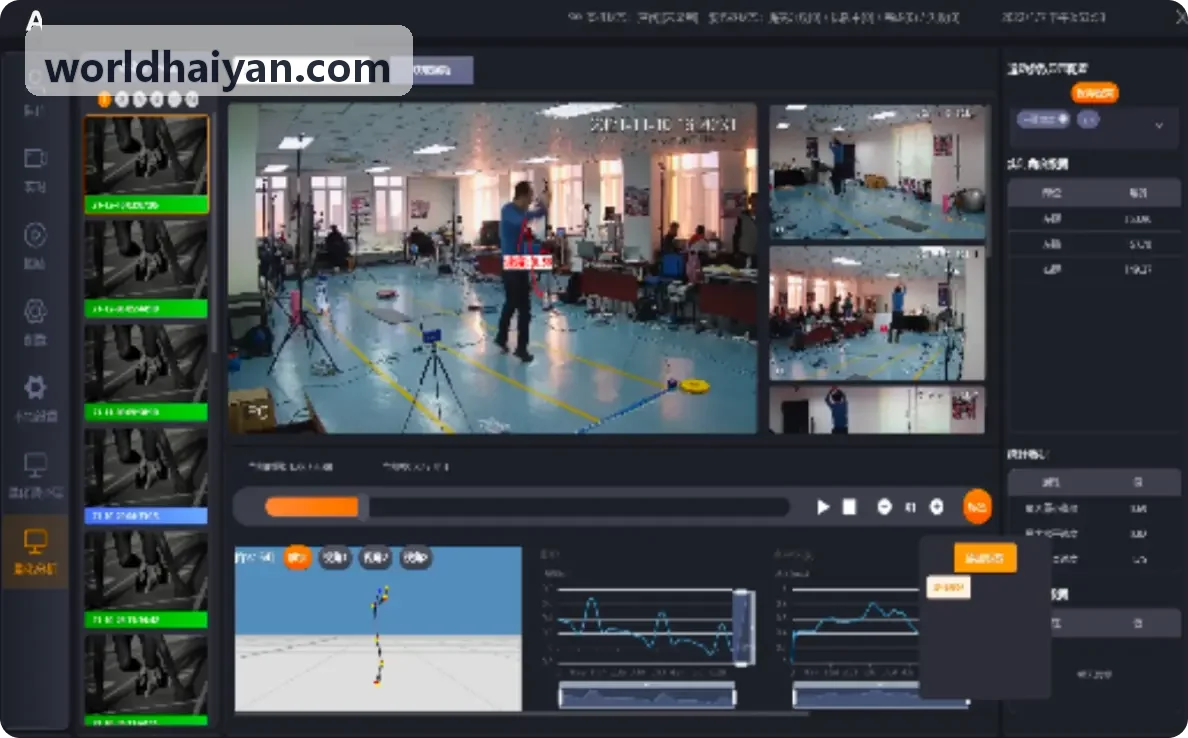The height and width of the screenshot is (738, 1188).
Task: Select the blue-labeled clip thumbnail
Action: pyautogui.click(x=146, y=476)
